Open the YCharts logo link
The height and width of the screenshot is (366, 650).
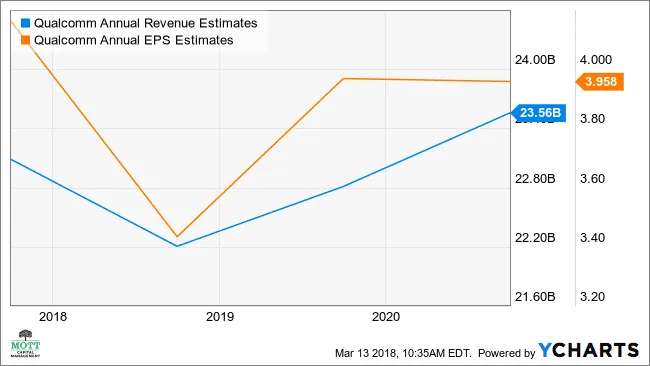point(589,350)
